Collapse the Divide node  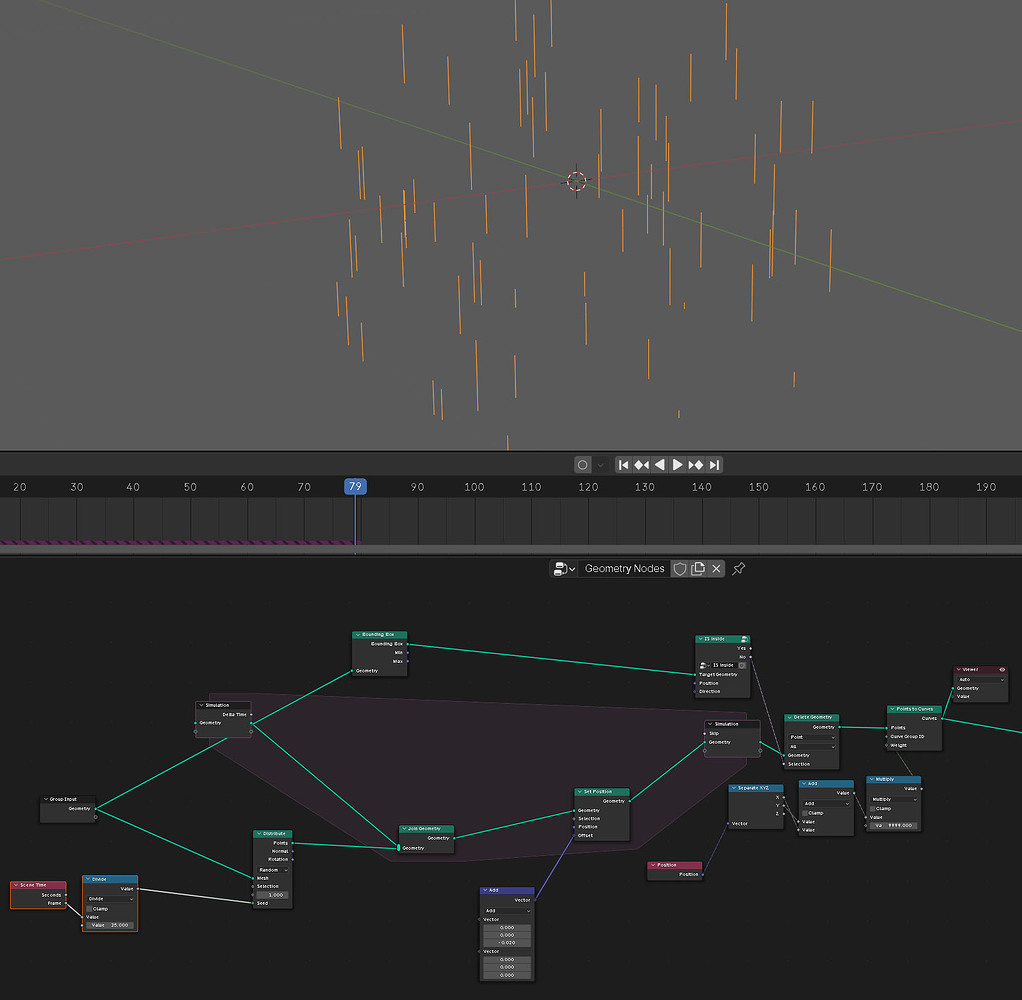pyautogui.click(x=88, y=879)
